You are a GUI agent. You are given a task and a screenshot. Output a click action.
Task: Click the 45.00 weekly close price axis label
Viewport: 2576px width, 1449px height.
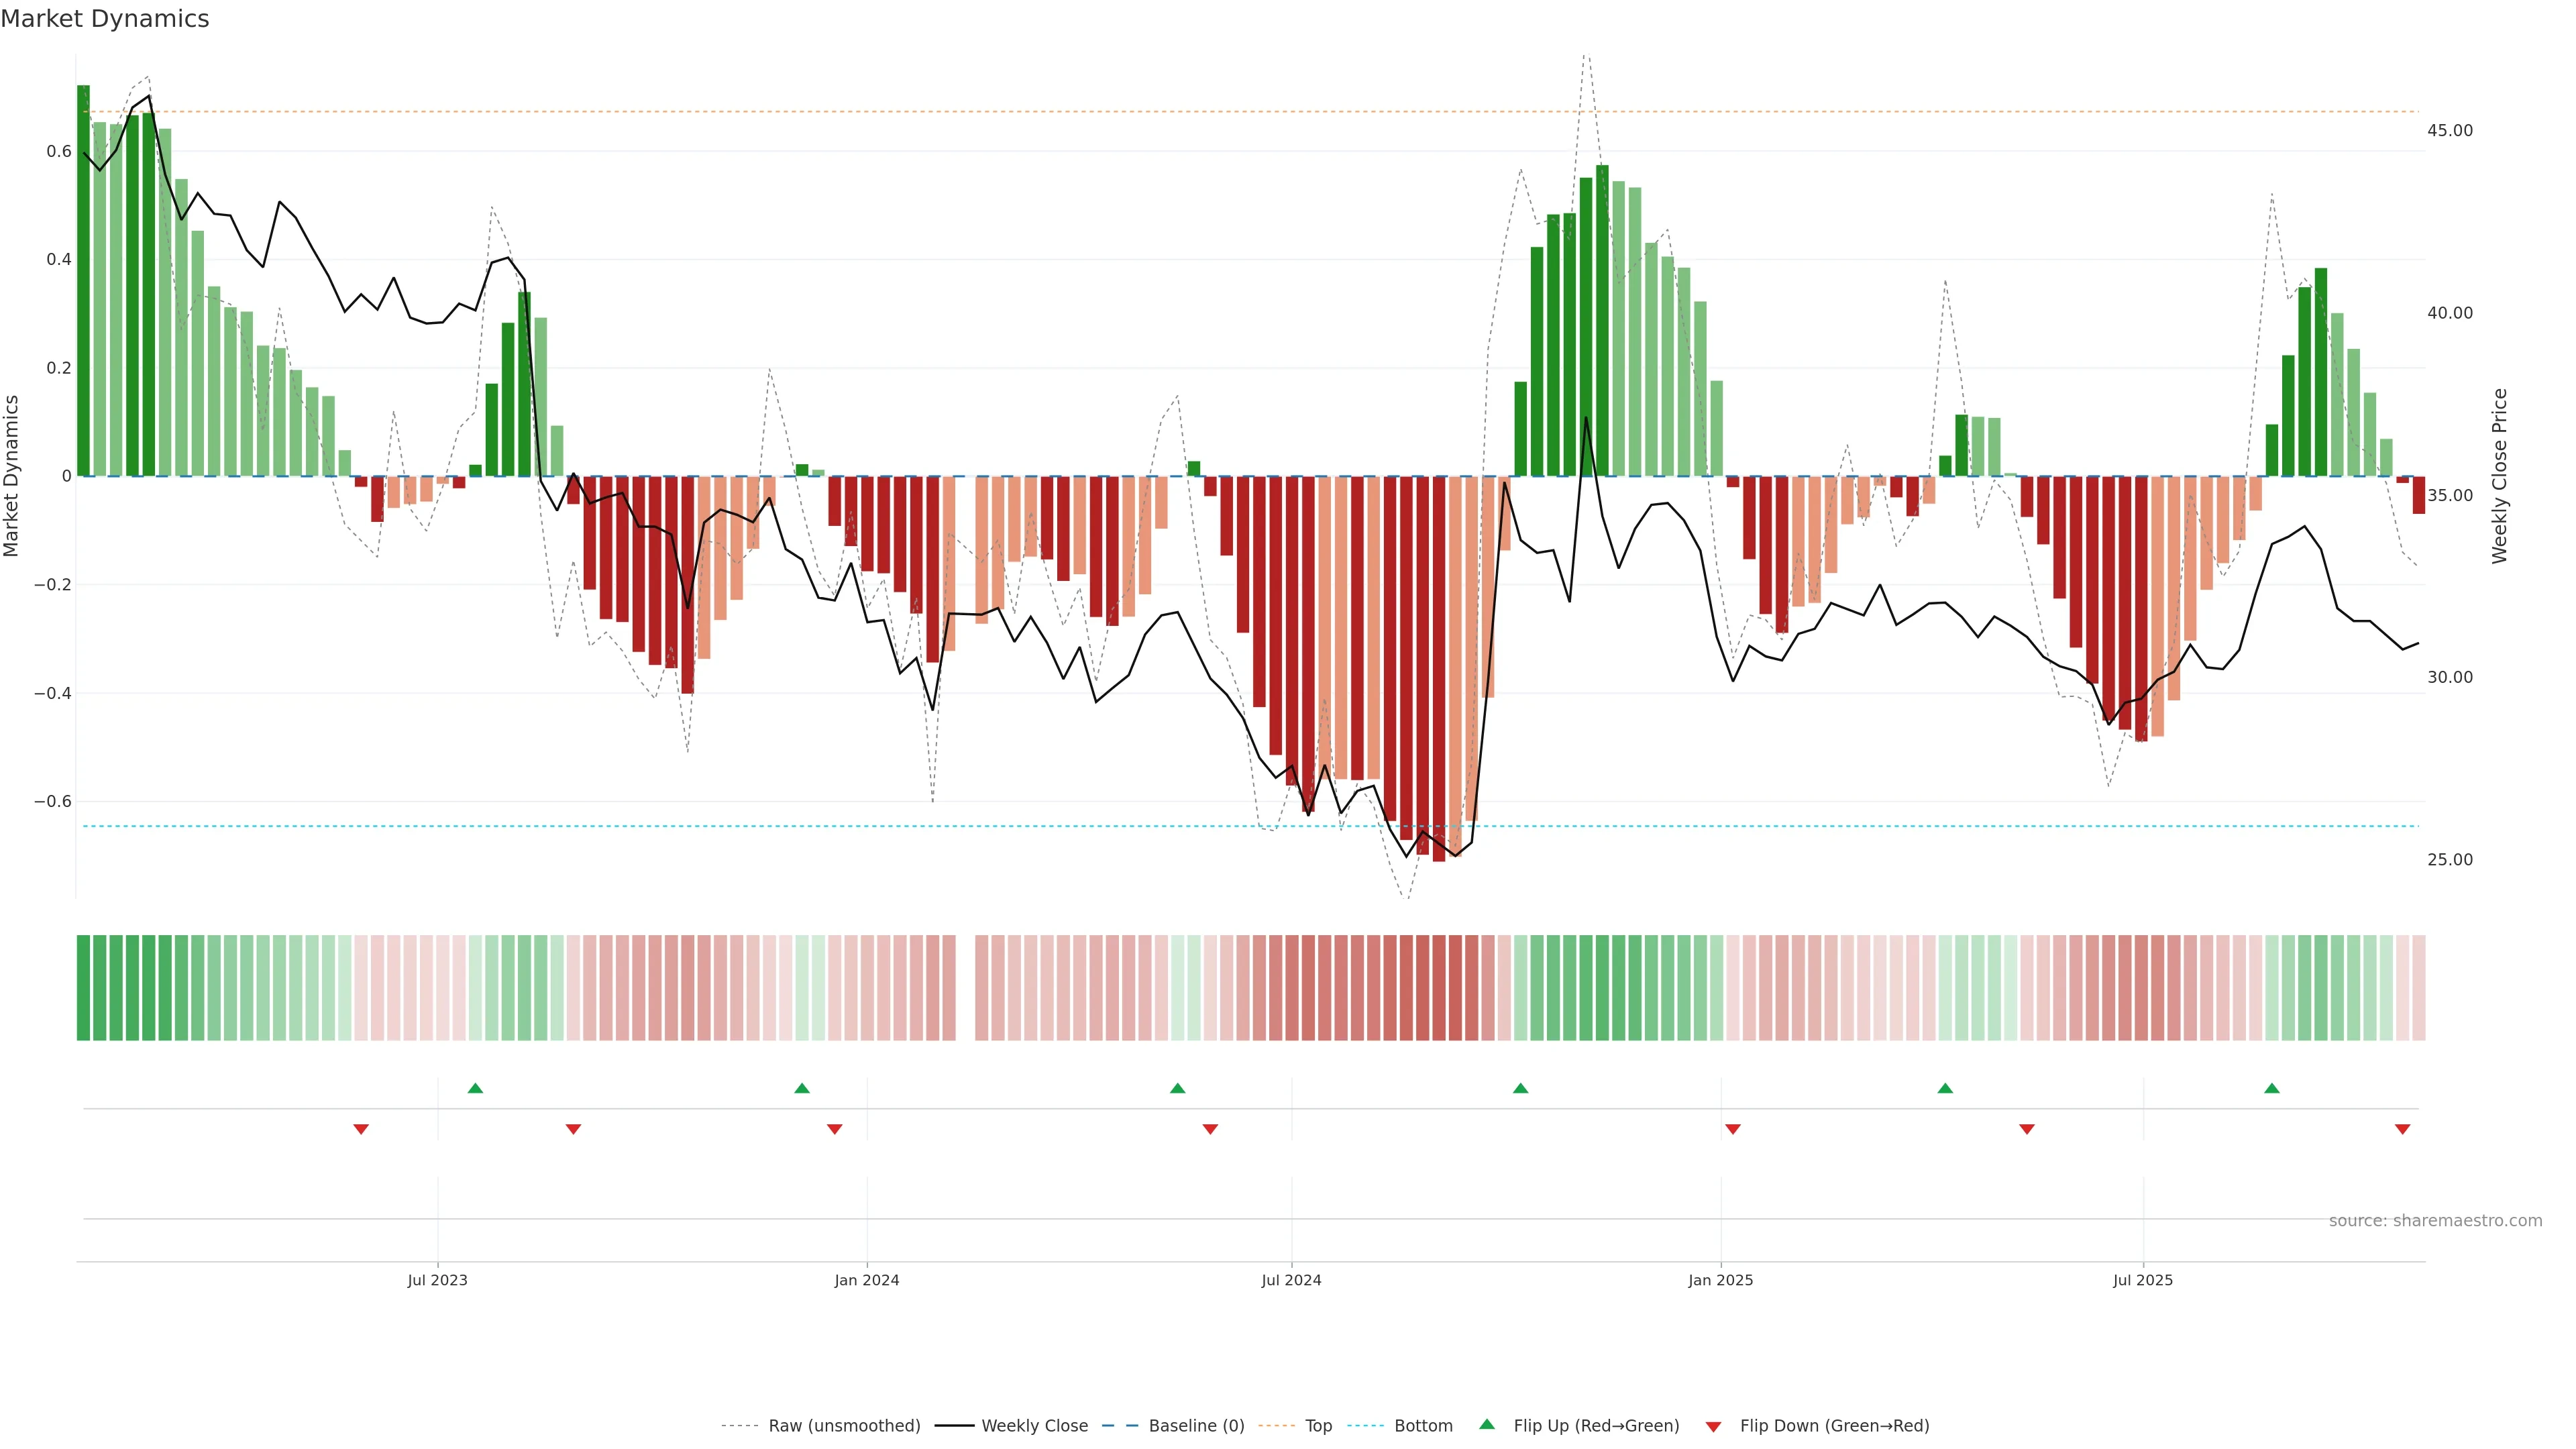2449,130
